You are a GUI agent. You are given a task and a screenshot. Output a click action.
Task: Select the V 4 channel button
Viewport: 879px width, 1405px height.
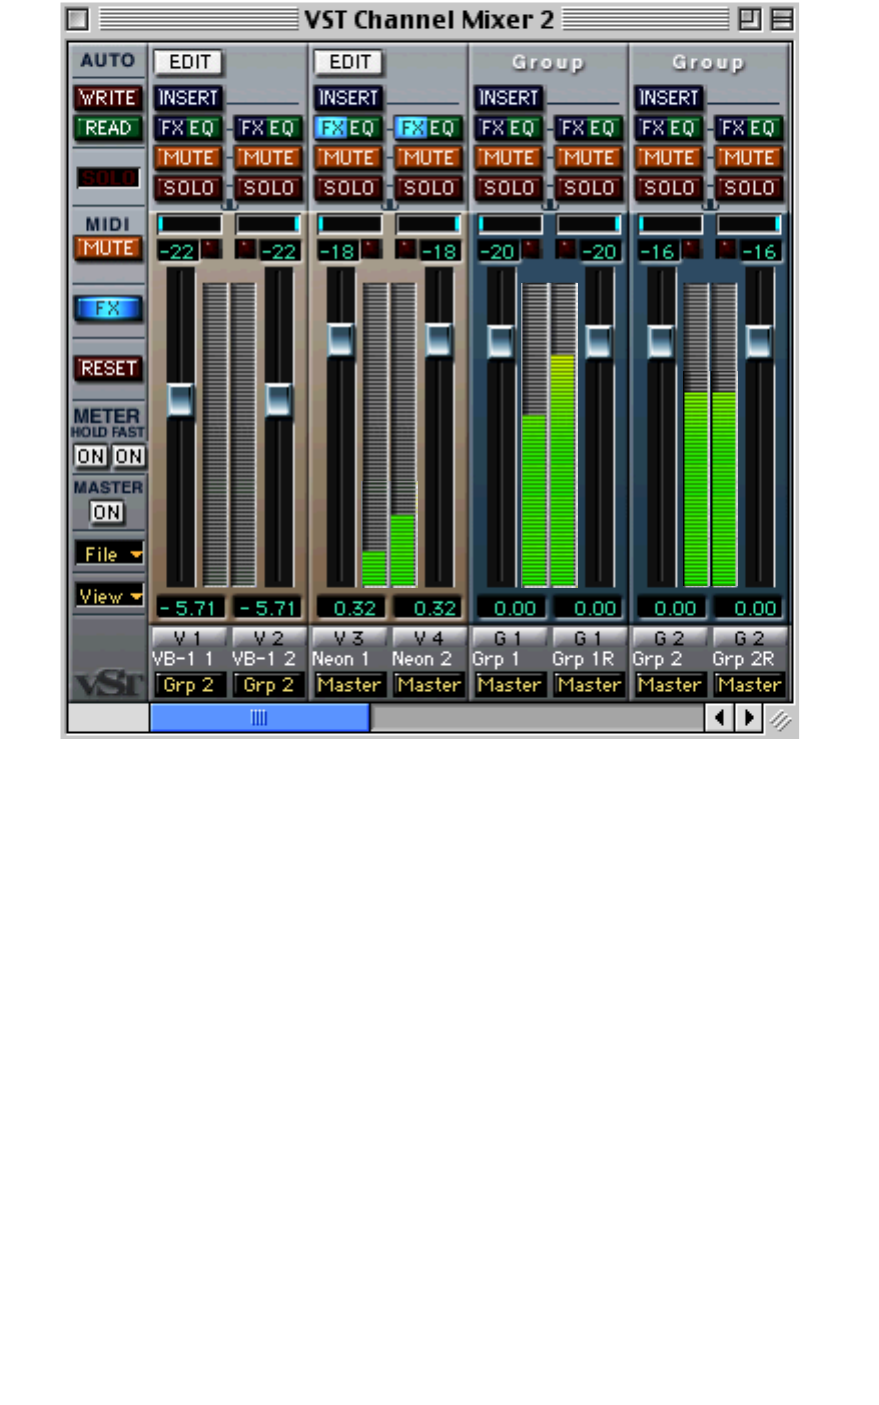click(429, 638)
